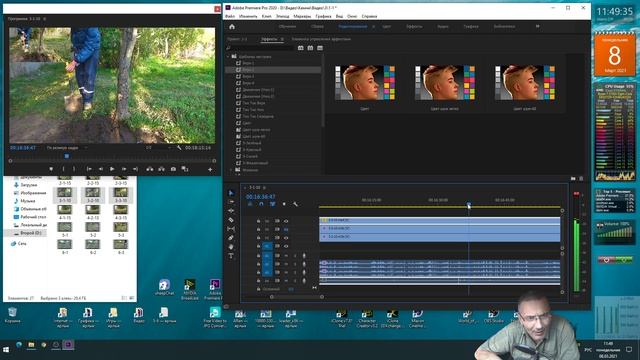Screen dimensions: 640x360
Task: Select the Type tool
Action: [x=231, y=256]
